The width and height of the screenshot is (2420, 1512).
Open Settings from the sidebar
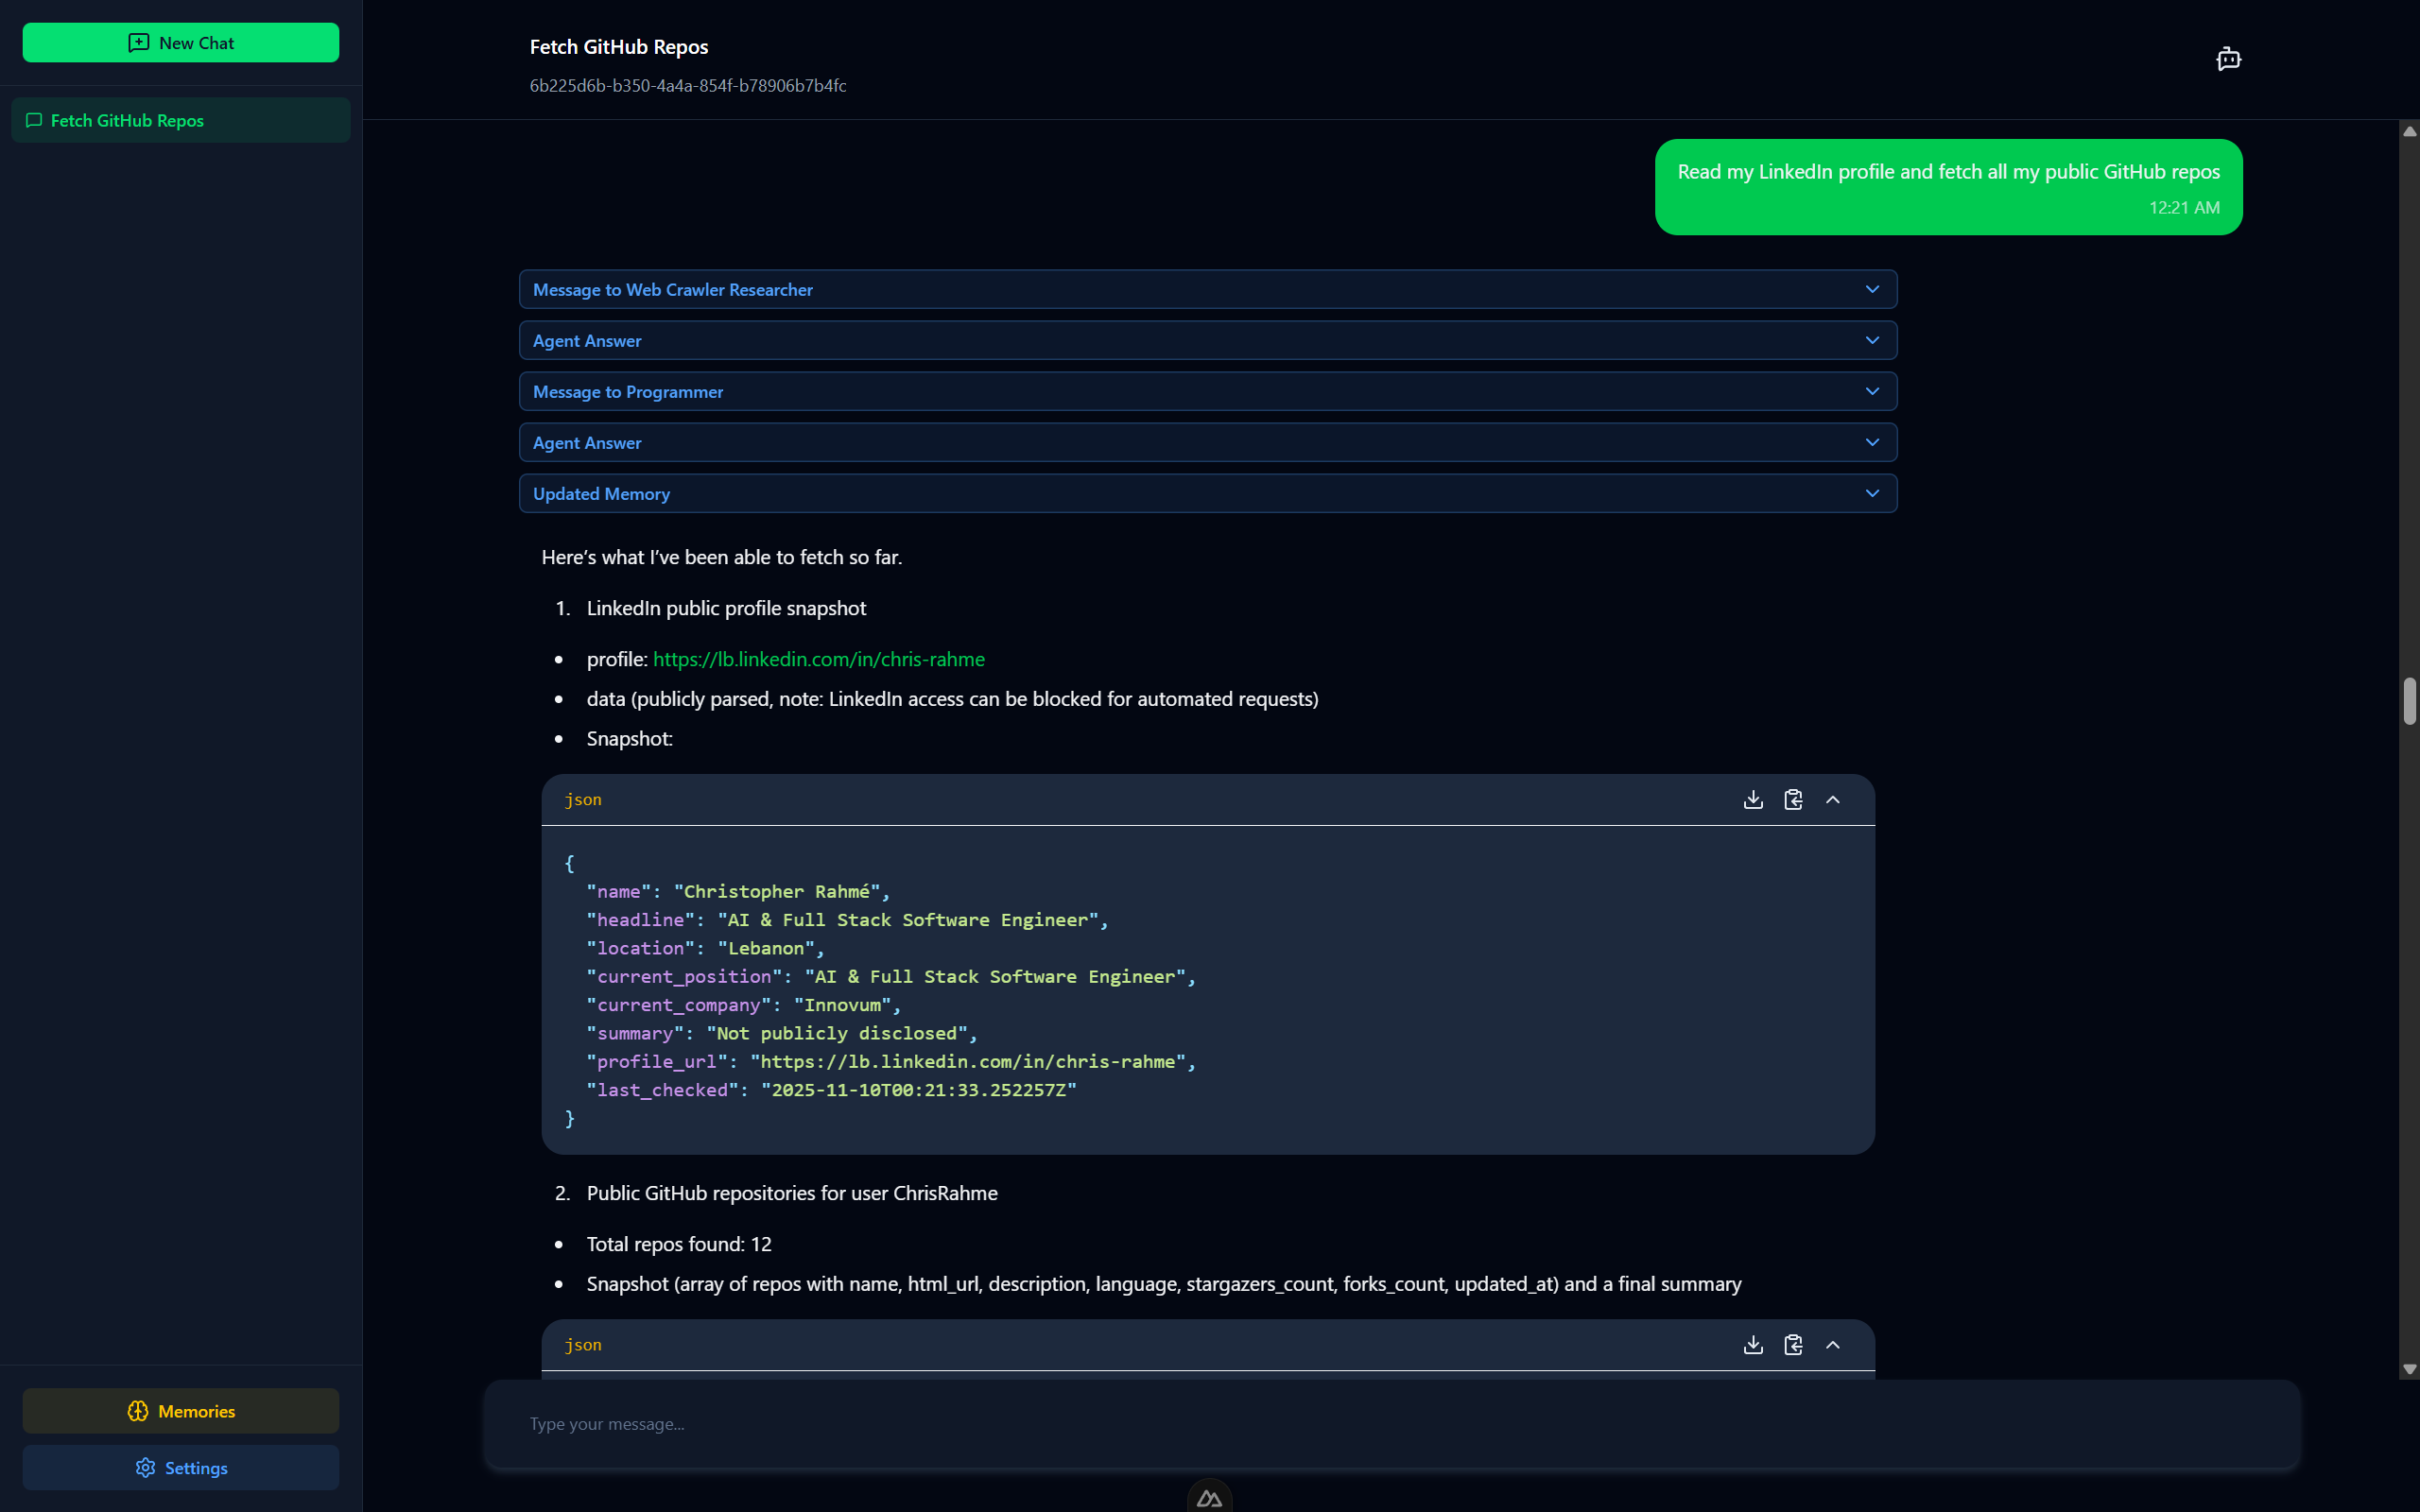pos(181,1467)
